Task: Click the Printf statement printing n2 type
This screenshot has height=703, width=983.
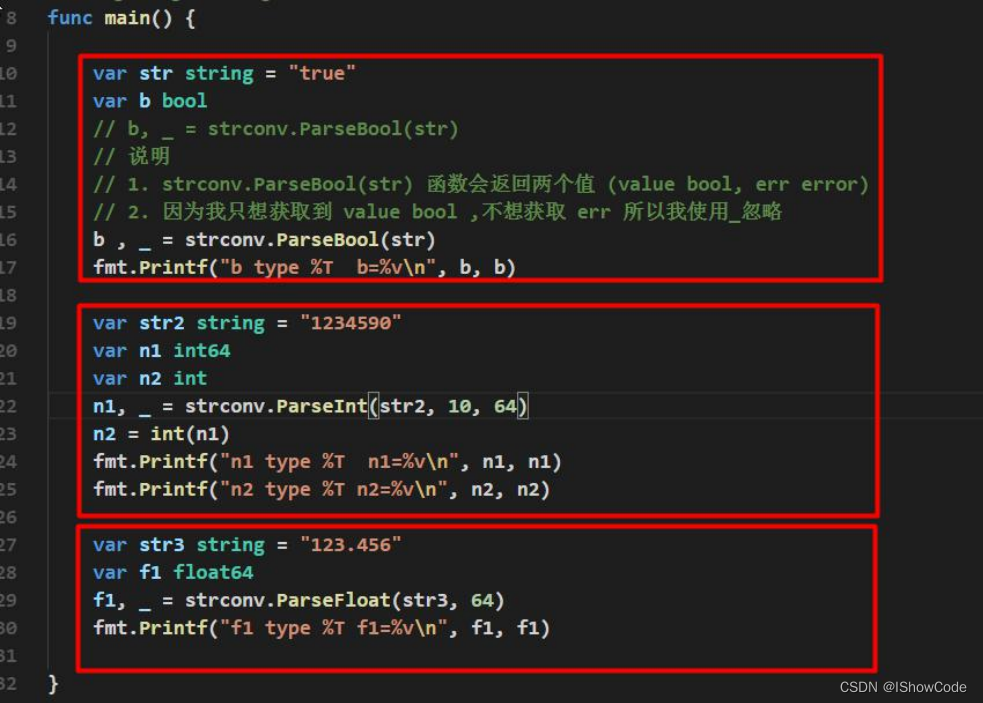Action: tap(321, 489)
